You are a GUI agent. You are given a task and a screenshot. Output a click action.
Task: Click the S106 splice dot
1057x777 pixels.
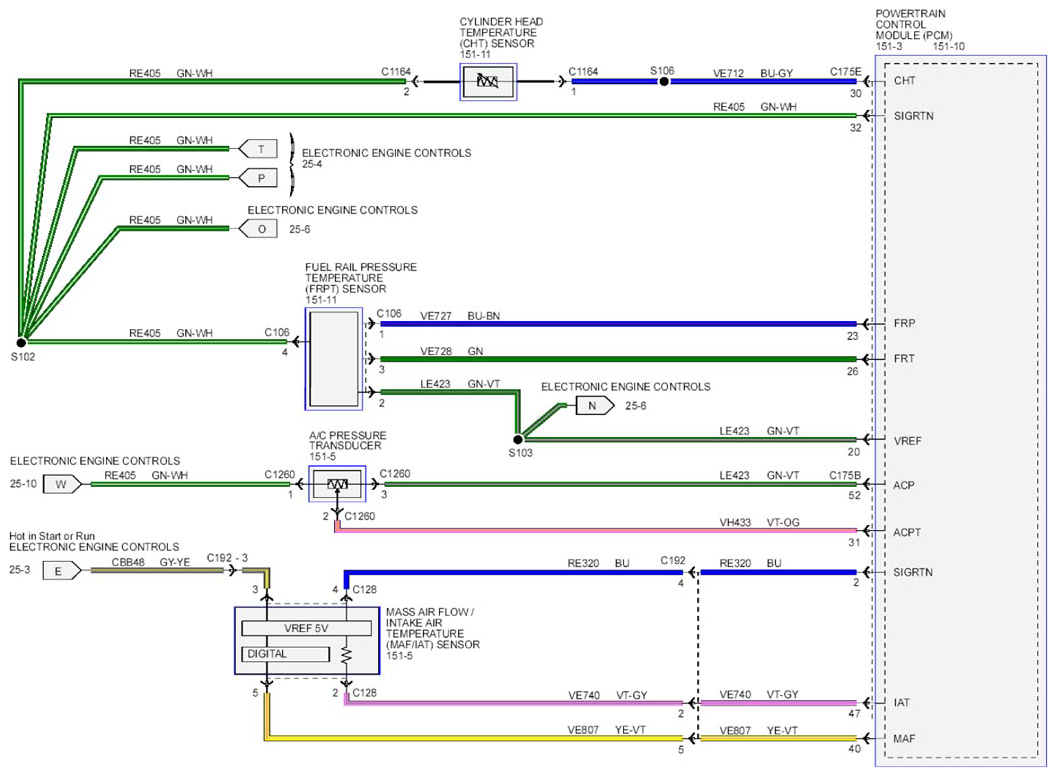(x=664, y=82)
